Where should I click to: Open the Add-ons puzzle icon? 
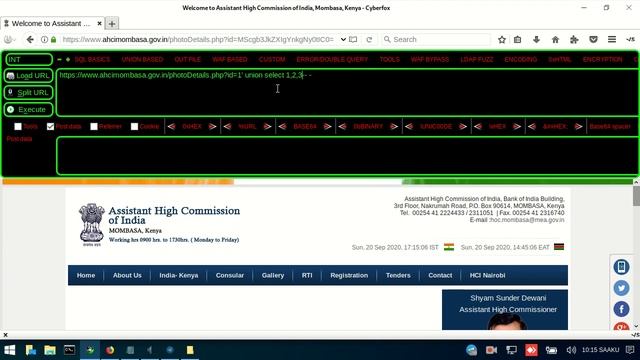[574, 40]
